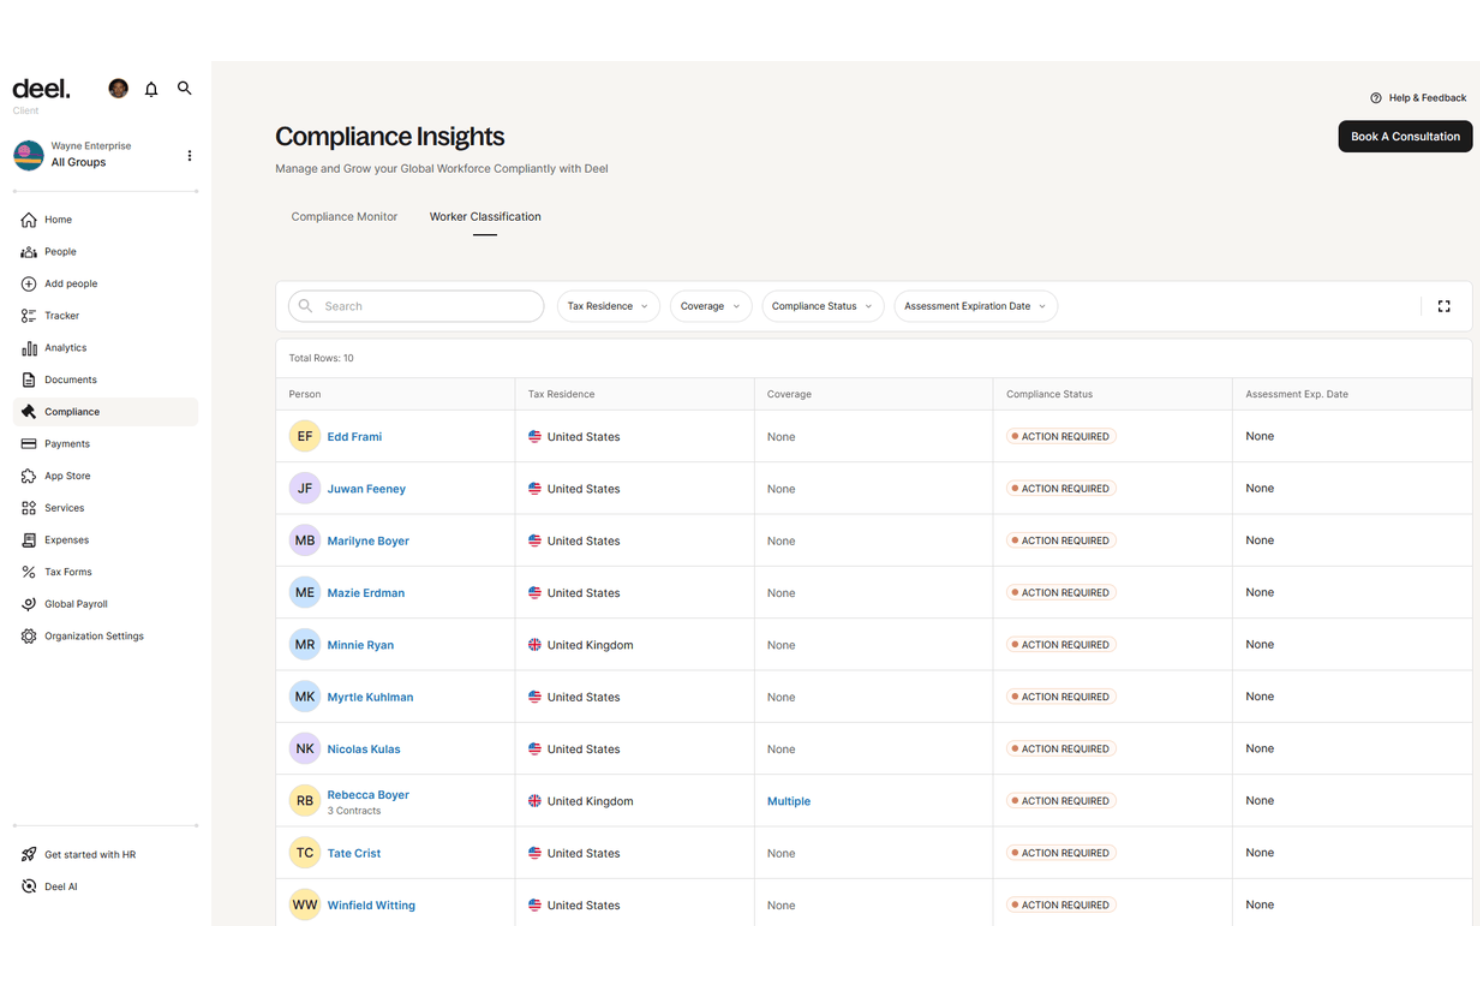Click the deel logo

click(x=41, y=89)
